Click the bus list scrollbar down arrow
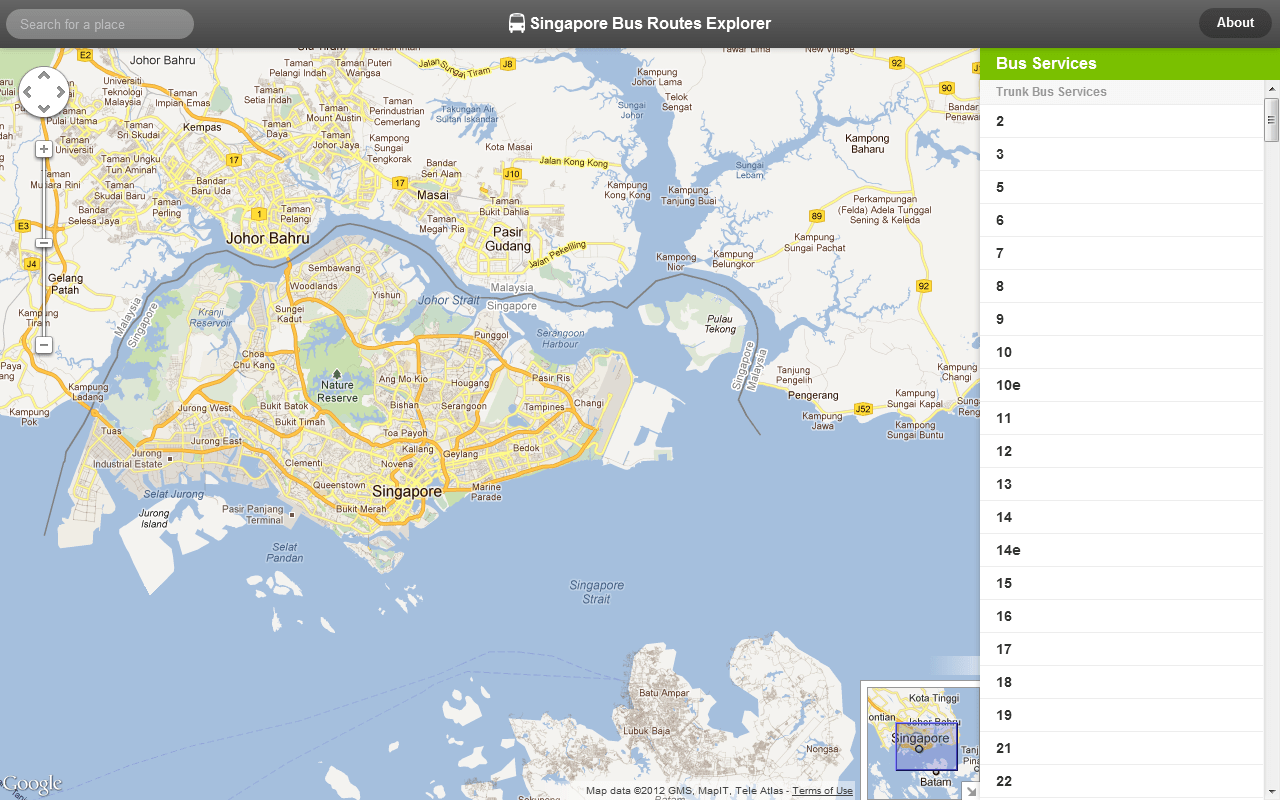Image resolution: width=1280 pixels, height=800 pixels. point(1271,793)
